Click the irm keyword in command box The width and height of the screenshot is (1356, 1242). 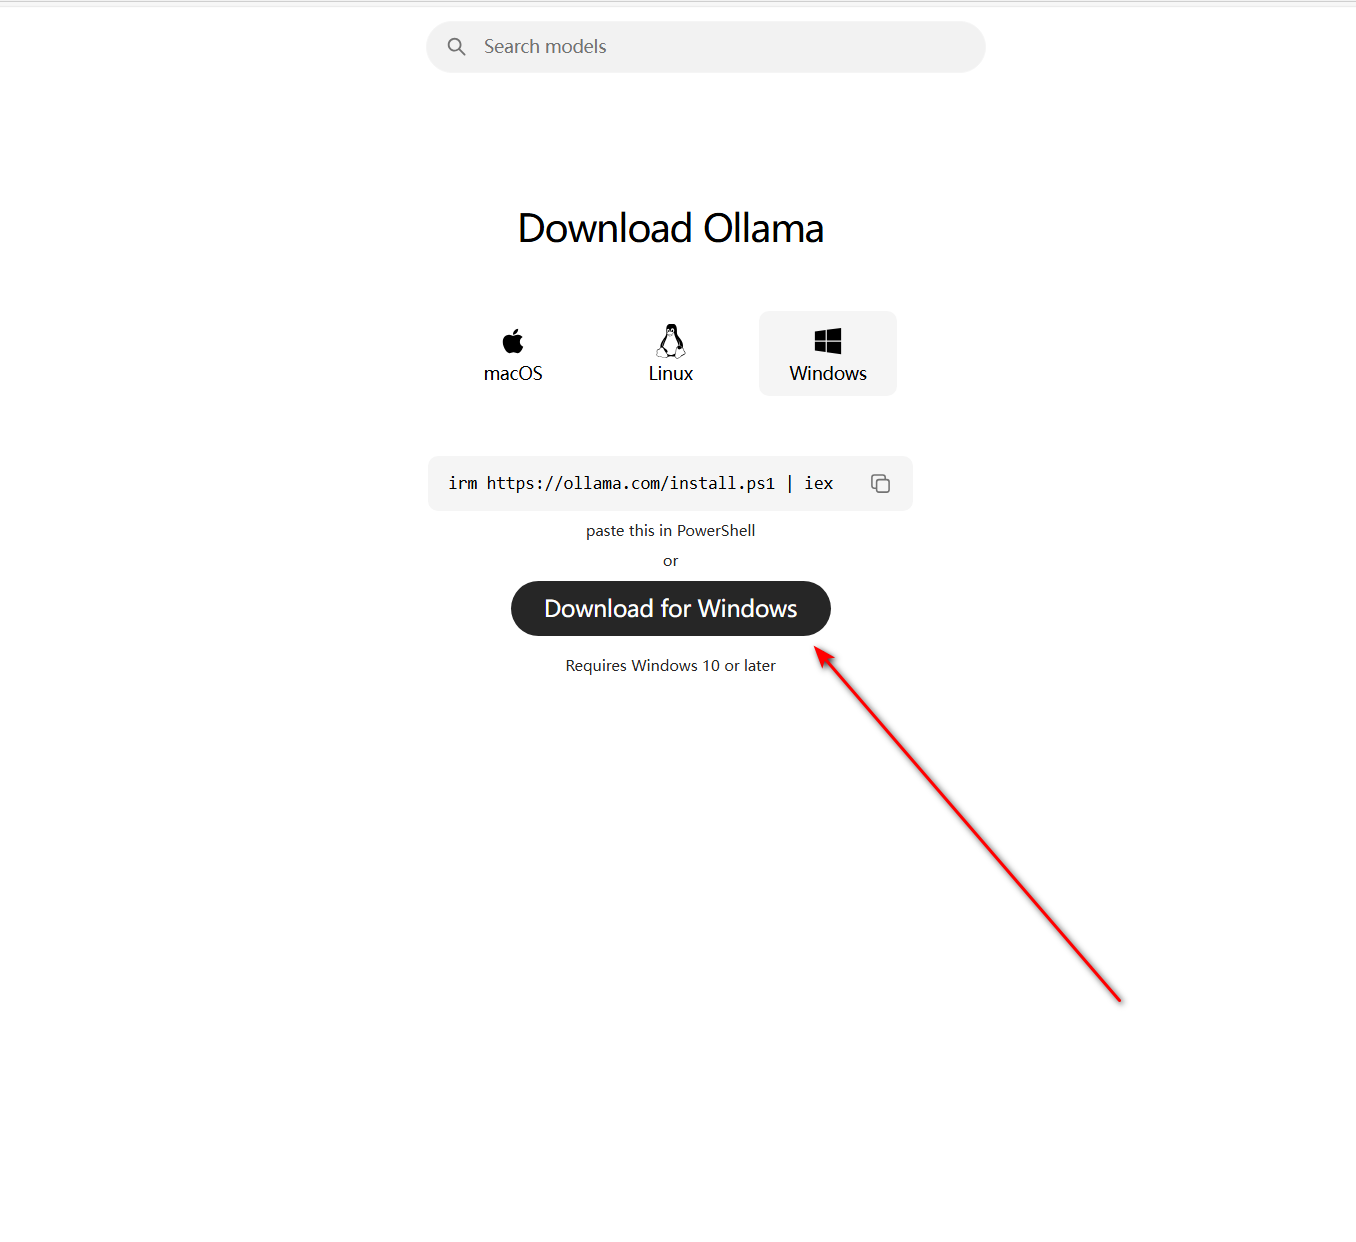463,483
